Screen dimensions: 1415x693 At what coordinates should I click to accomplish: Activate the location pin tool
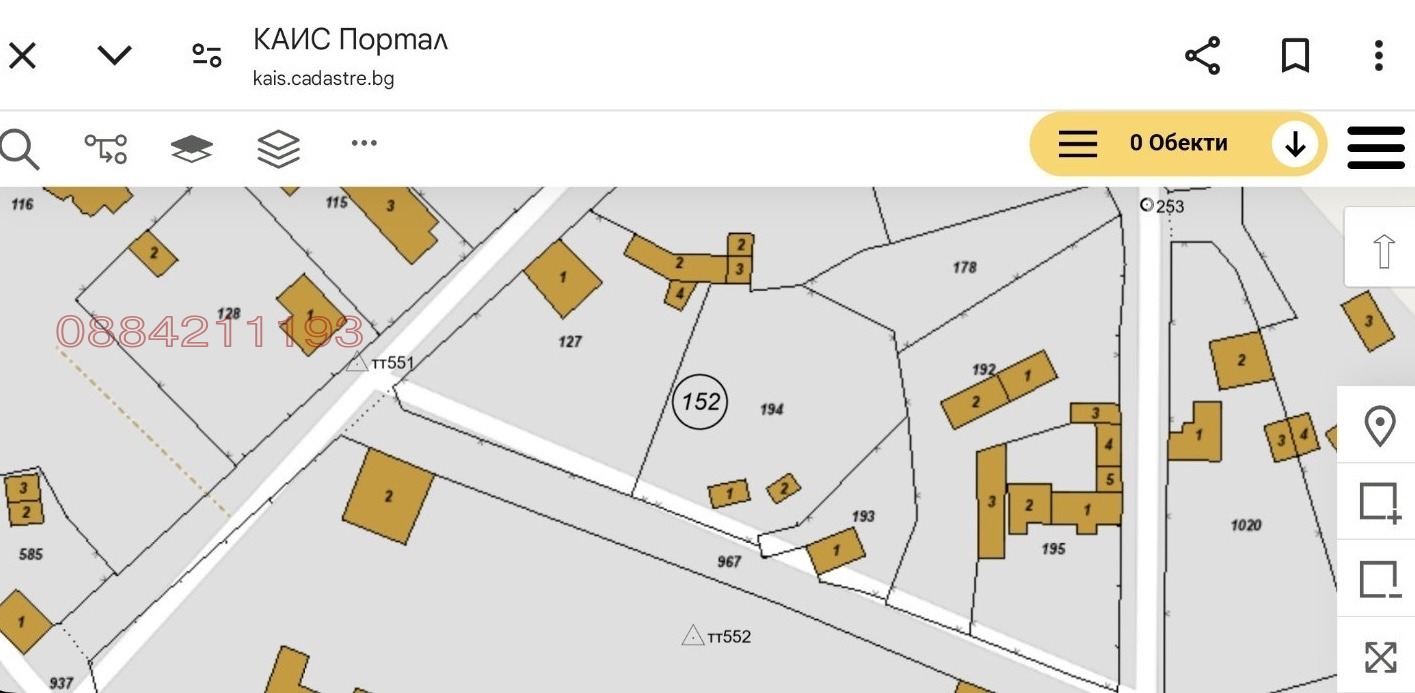(1380, 427)
